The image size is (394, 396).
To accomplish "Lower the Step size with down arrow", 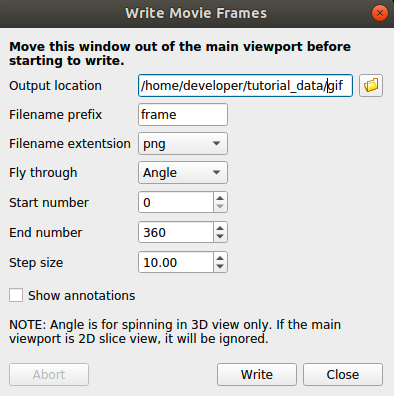I will point(220,267).
